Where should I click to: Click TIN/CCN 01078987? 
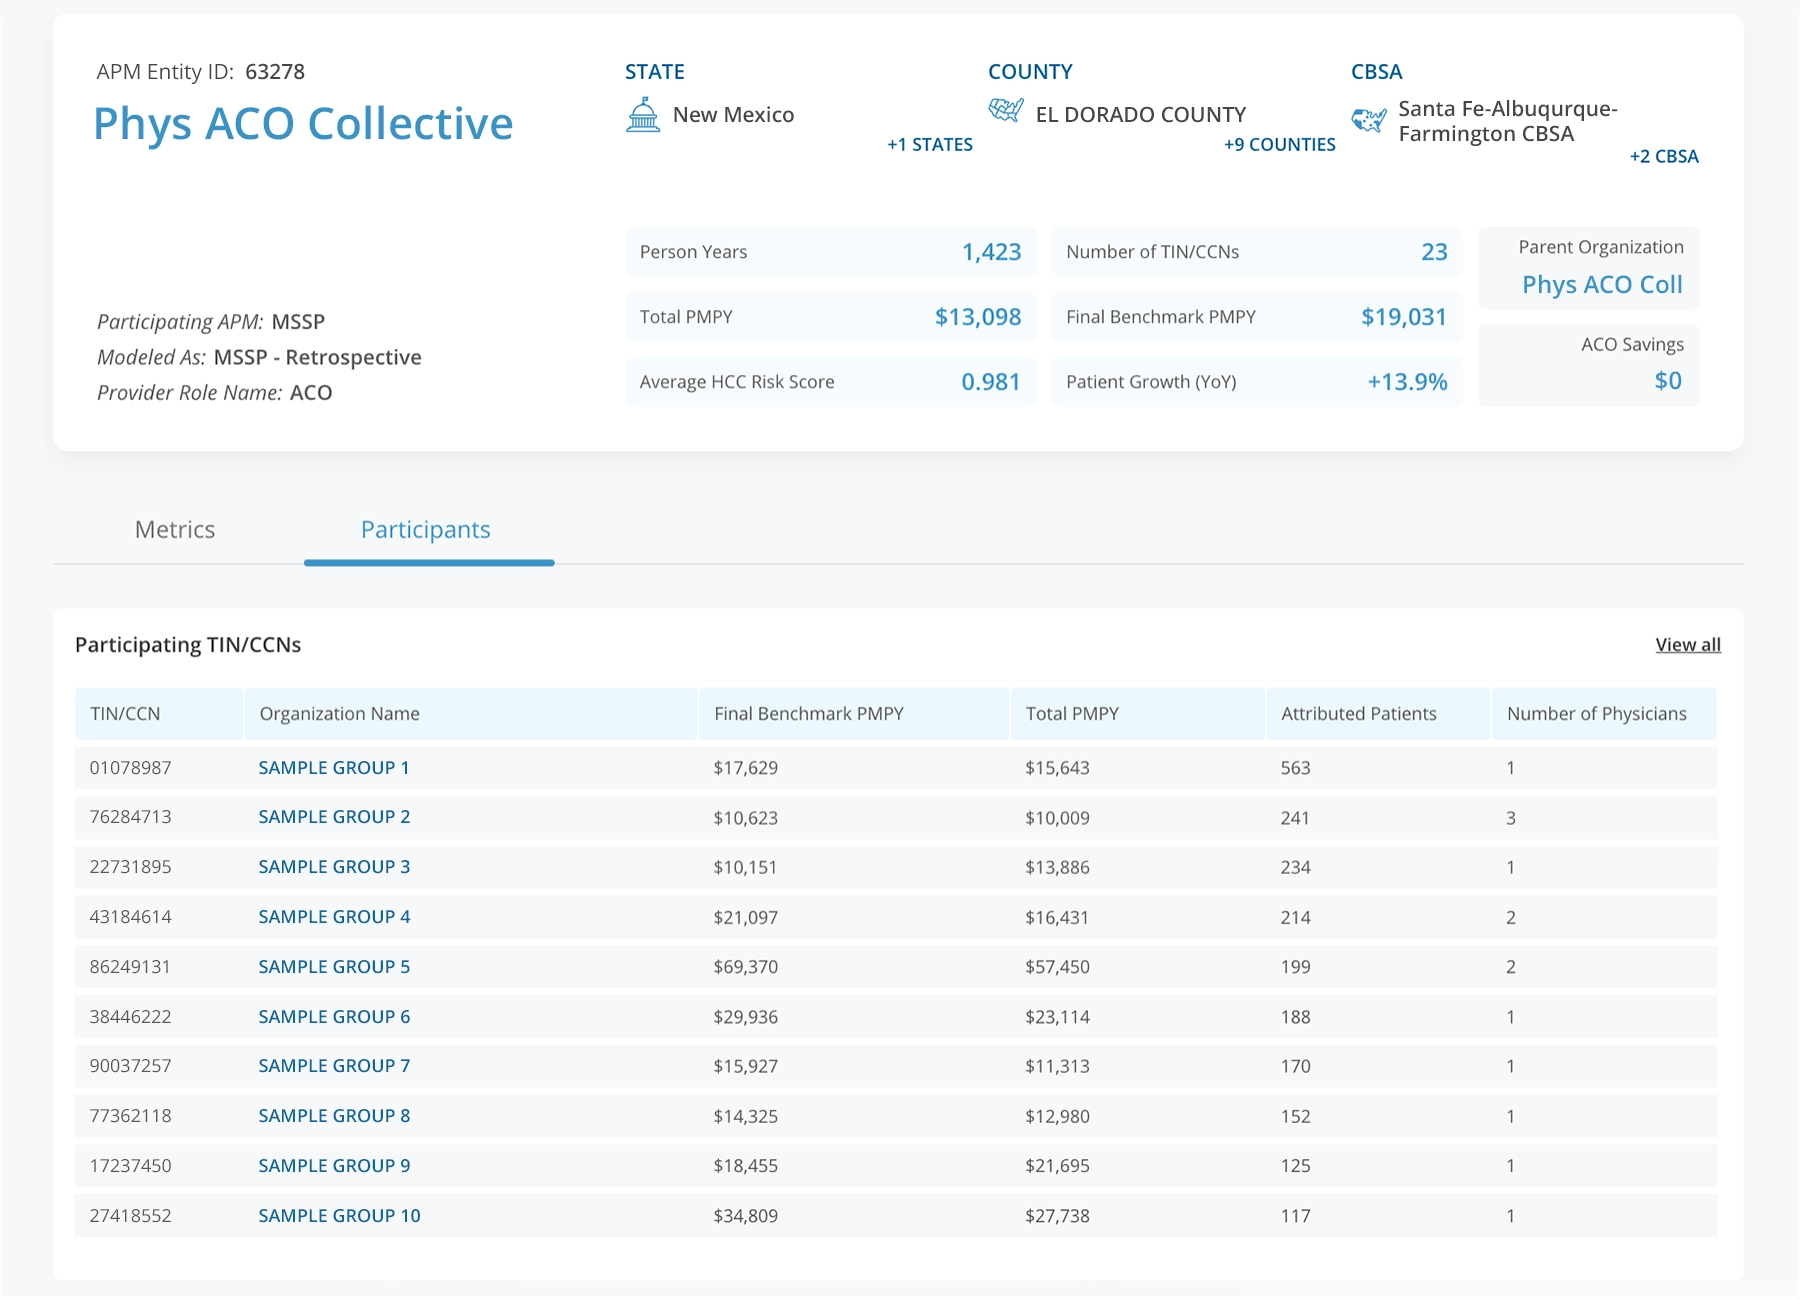130,768
